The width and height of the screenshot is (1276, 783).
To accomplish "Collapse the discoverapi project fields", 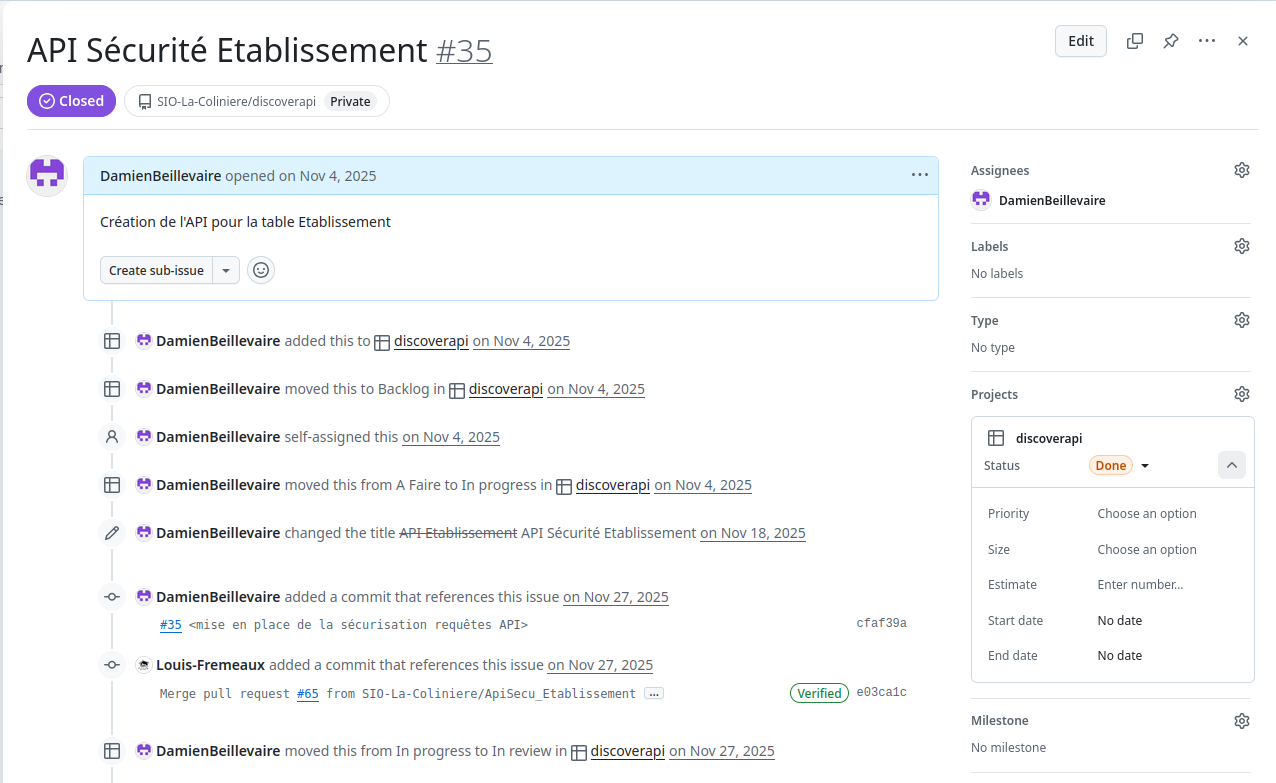I will click(1231, 465).
